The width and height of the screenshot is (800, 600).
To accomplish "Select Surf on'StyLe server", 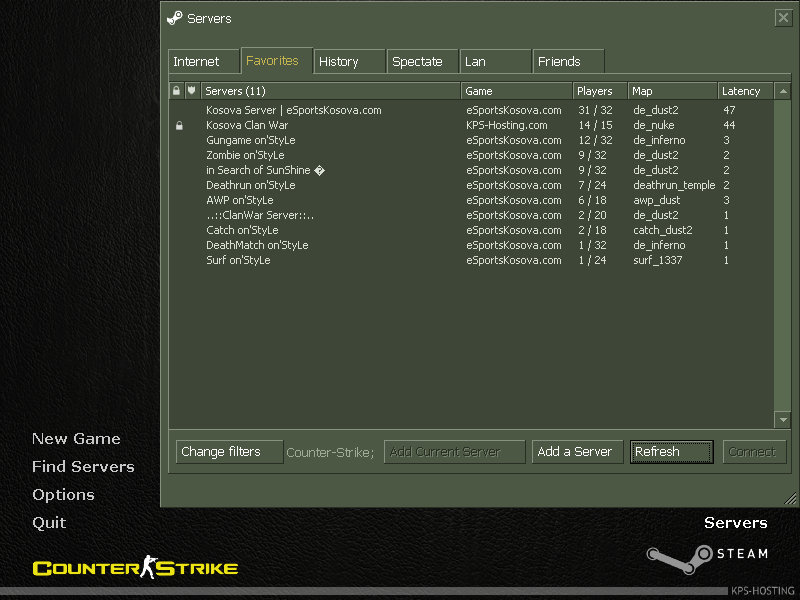I will (x=471, y=260).
